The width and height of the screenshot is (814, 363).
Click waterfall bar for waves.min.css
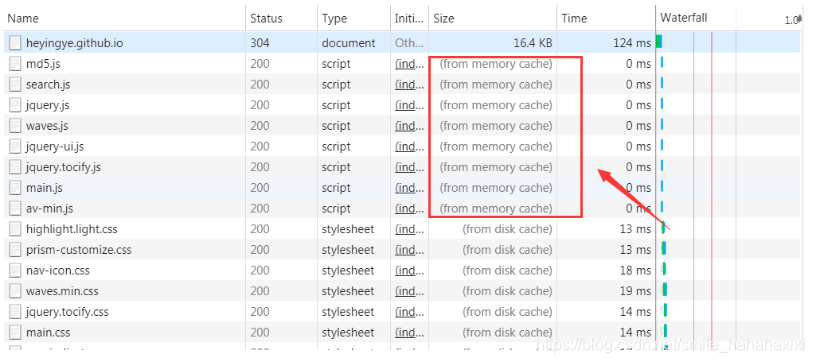pyautogui.click(x=664, y=290)
